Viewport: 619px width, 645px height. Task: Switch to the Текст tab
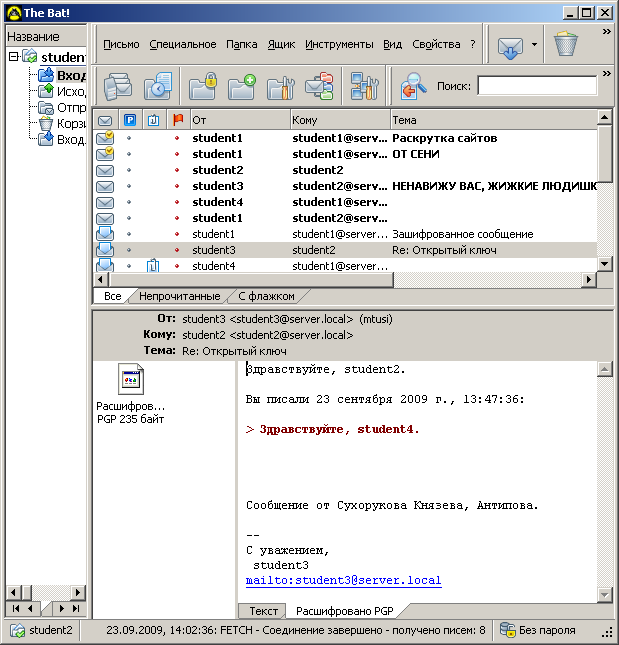(263, 611)
